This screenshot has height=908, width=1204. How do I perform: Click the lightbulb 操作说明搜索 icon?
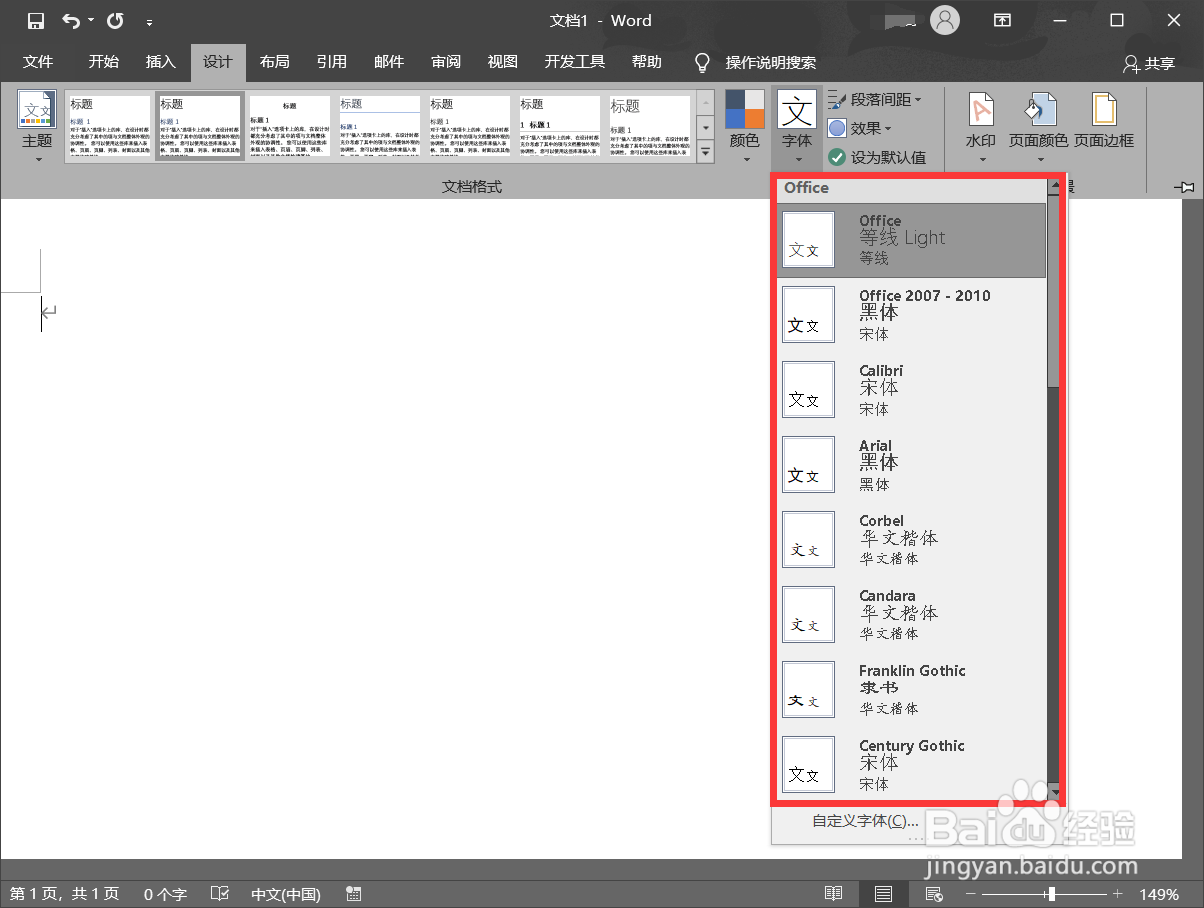702,62
